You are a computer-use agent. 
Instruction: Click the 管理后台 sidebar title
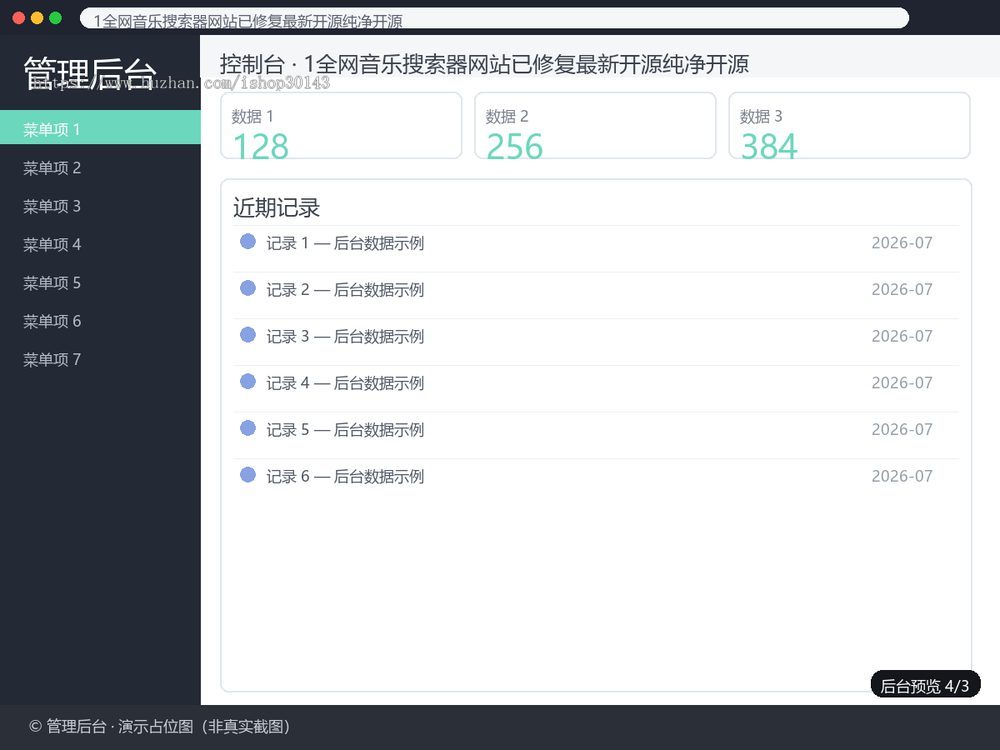[x=90, y=73]
